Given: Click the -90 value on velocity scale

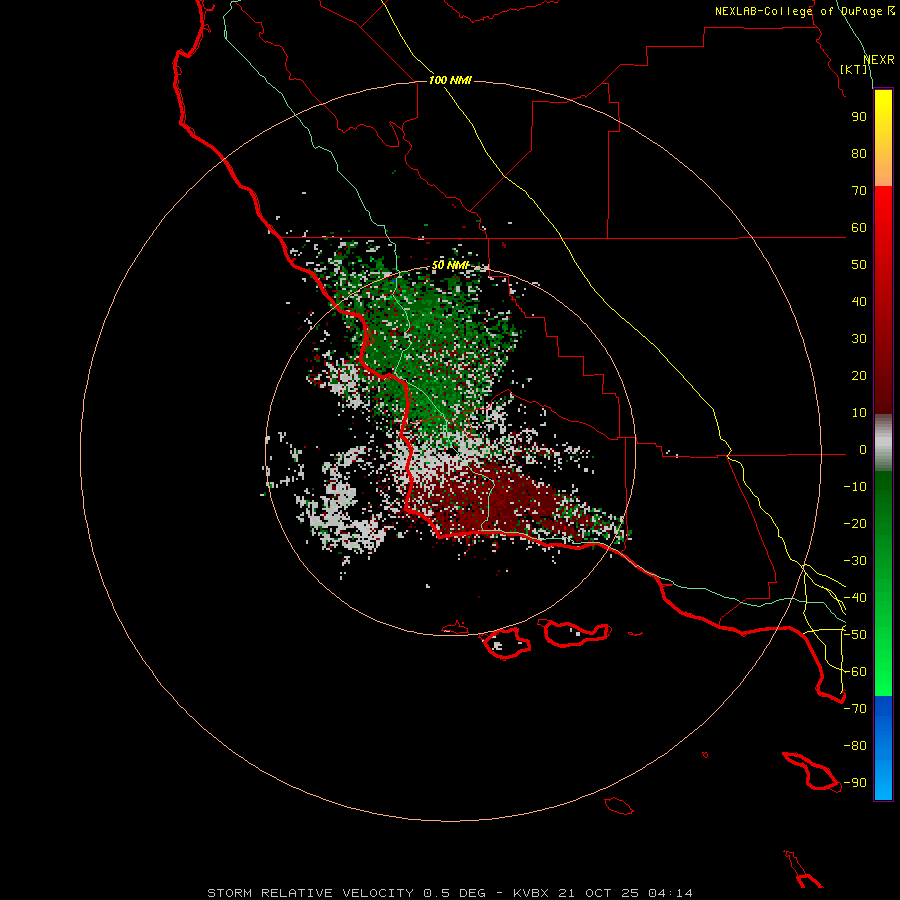Looking at the screenshot, I should (855, 783).
